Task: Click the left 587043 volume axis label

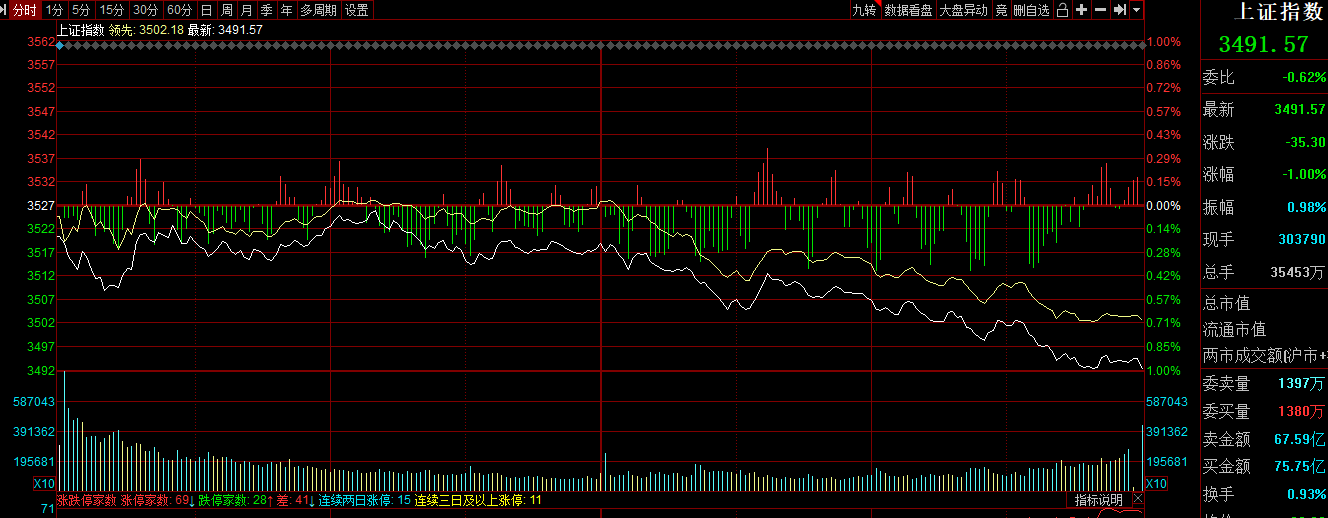Action: [33, 401]
